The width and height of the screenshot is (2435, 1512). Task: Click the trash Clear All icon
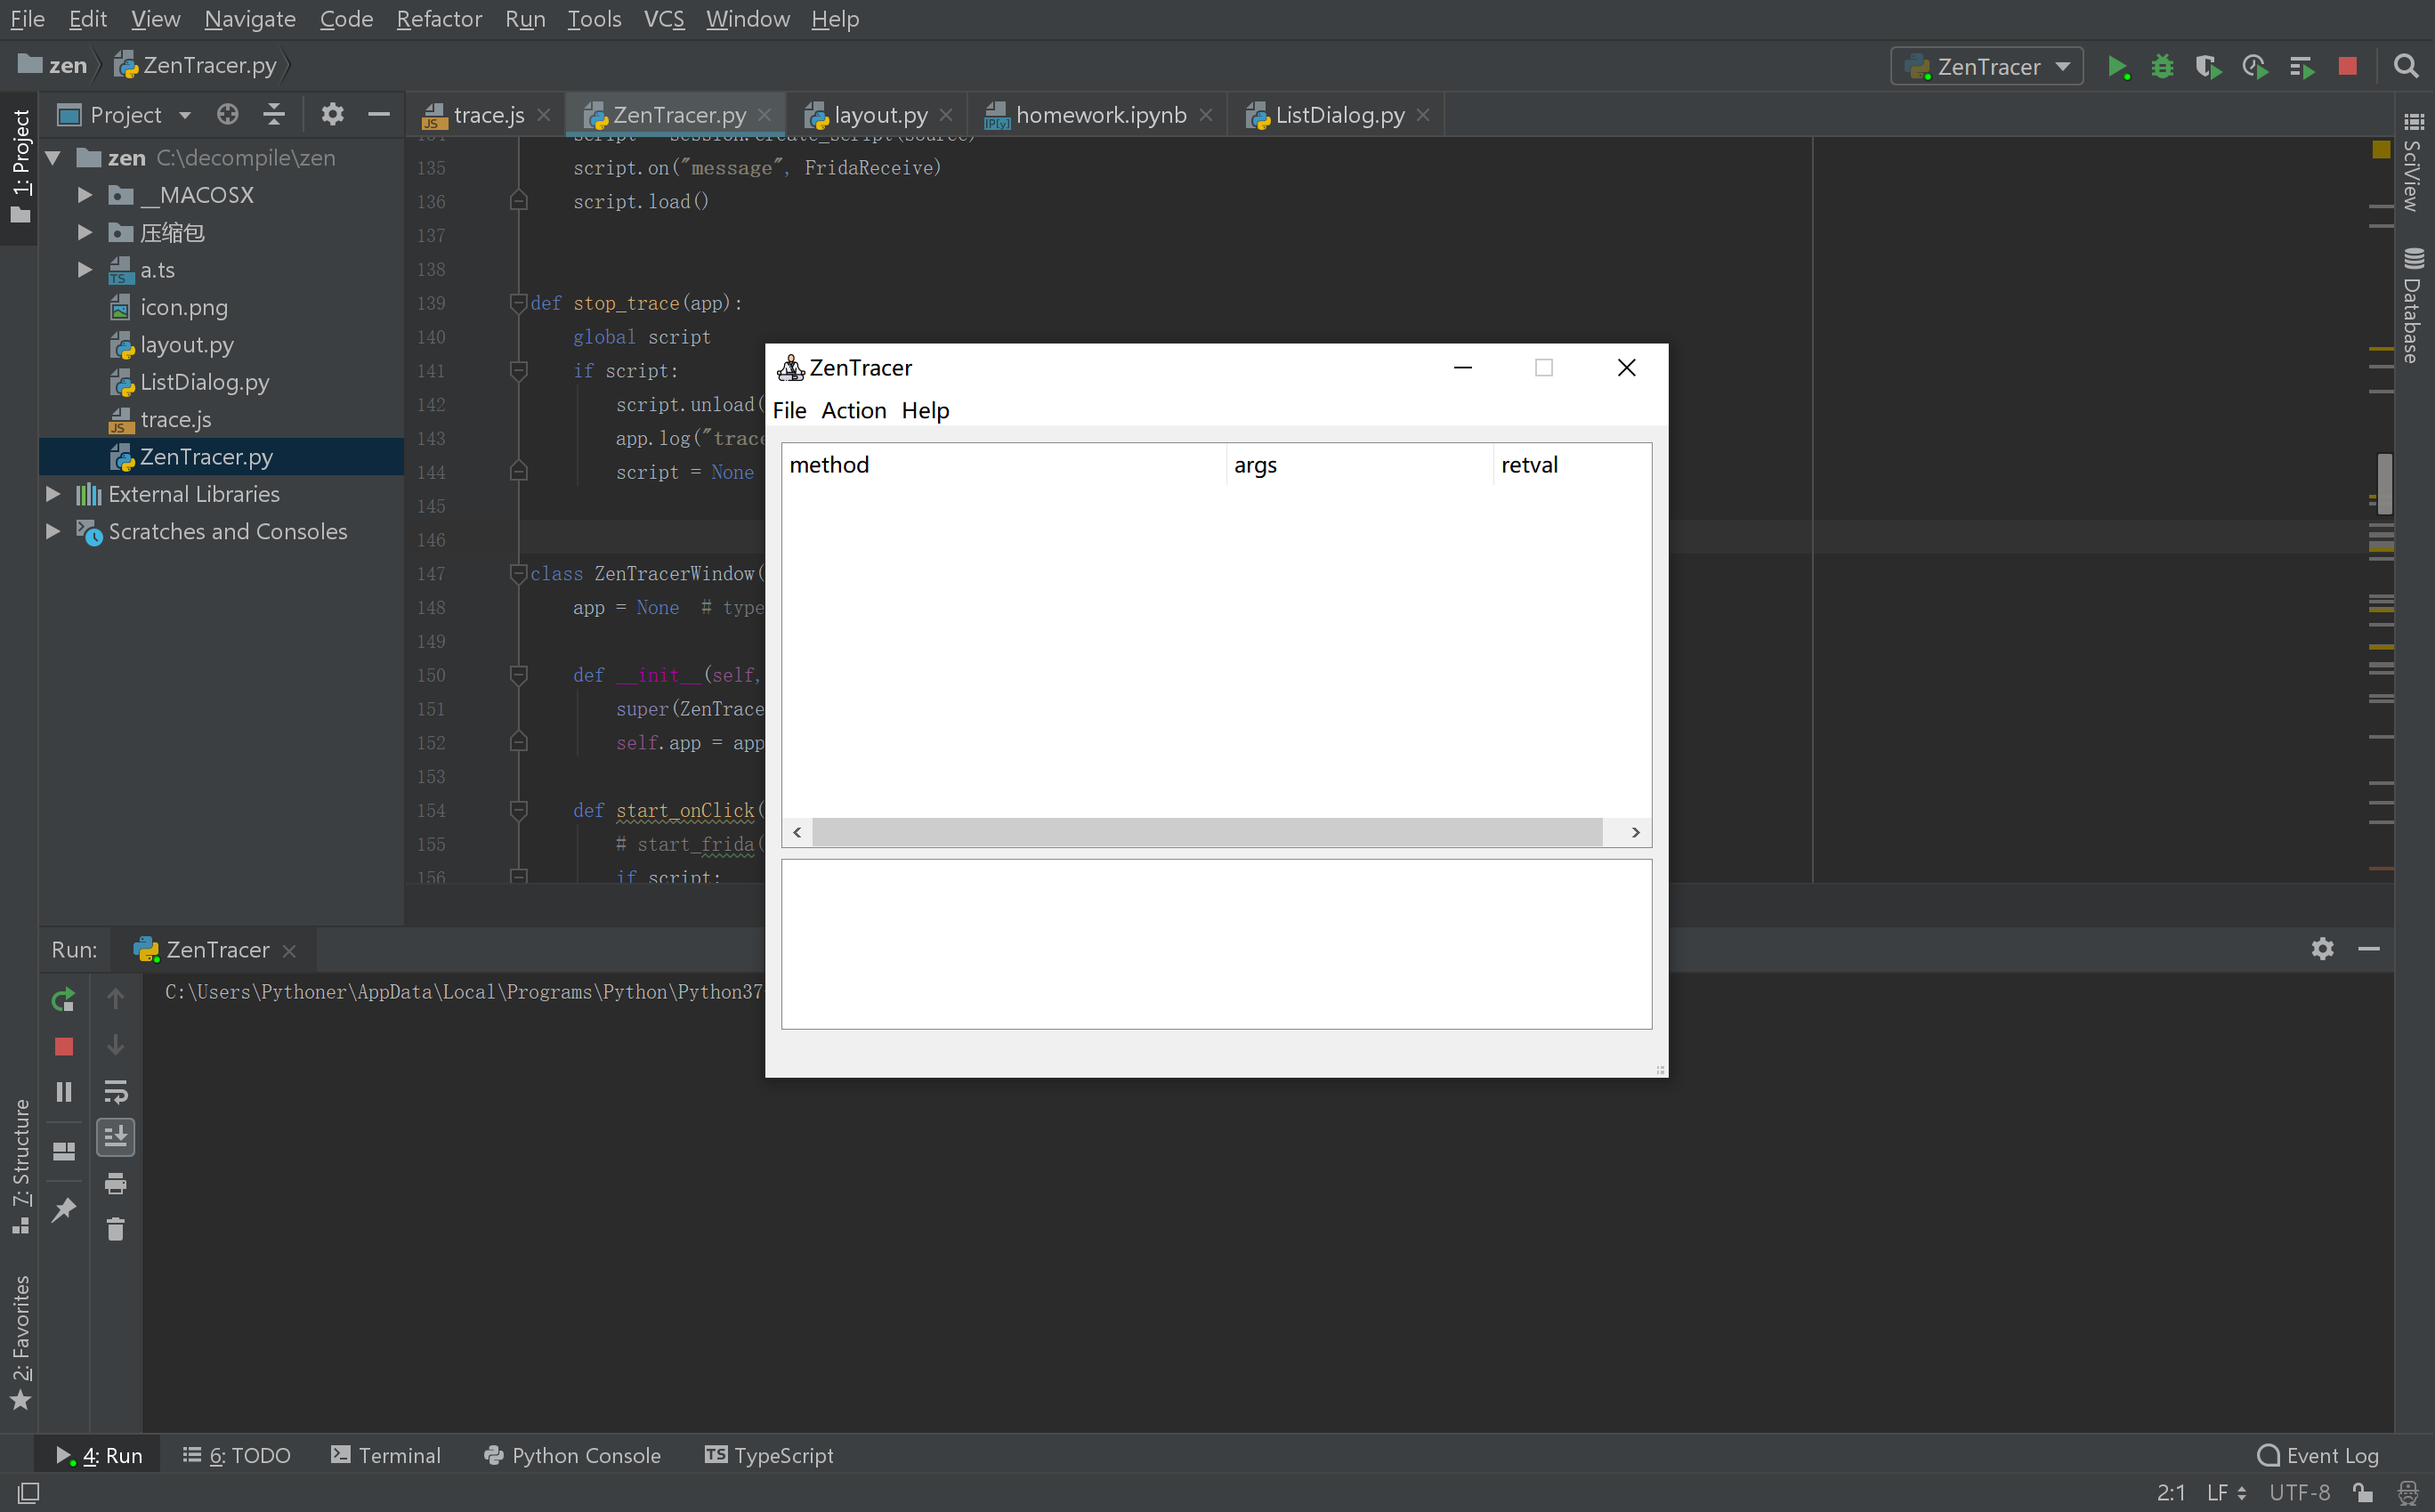(116, 1229)
